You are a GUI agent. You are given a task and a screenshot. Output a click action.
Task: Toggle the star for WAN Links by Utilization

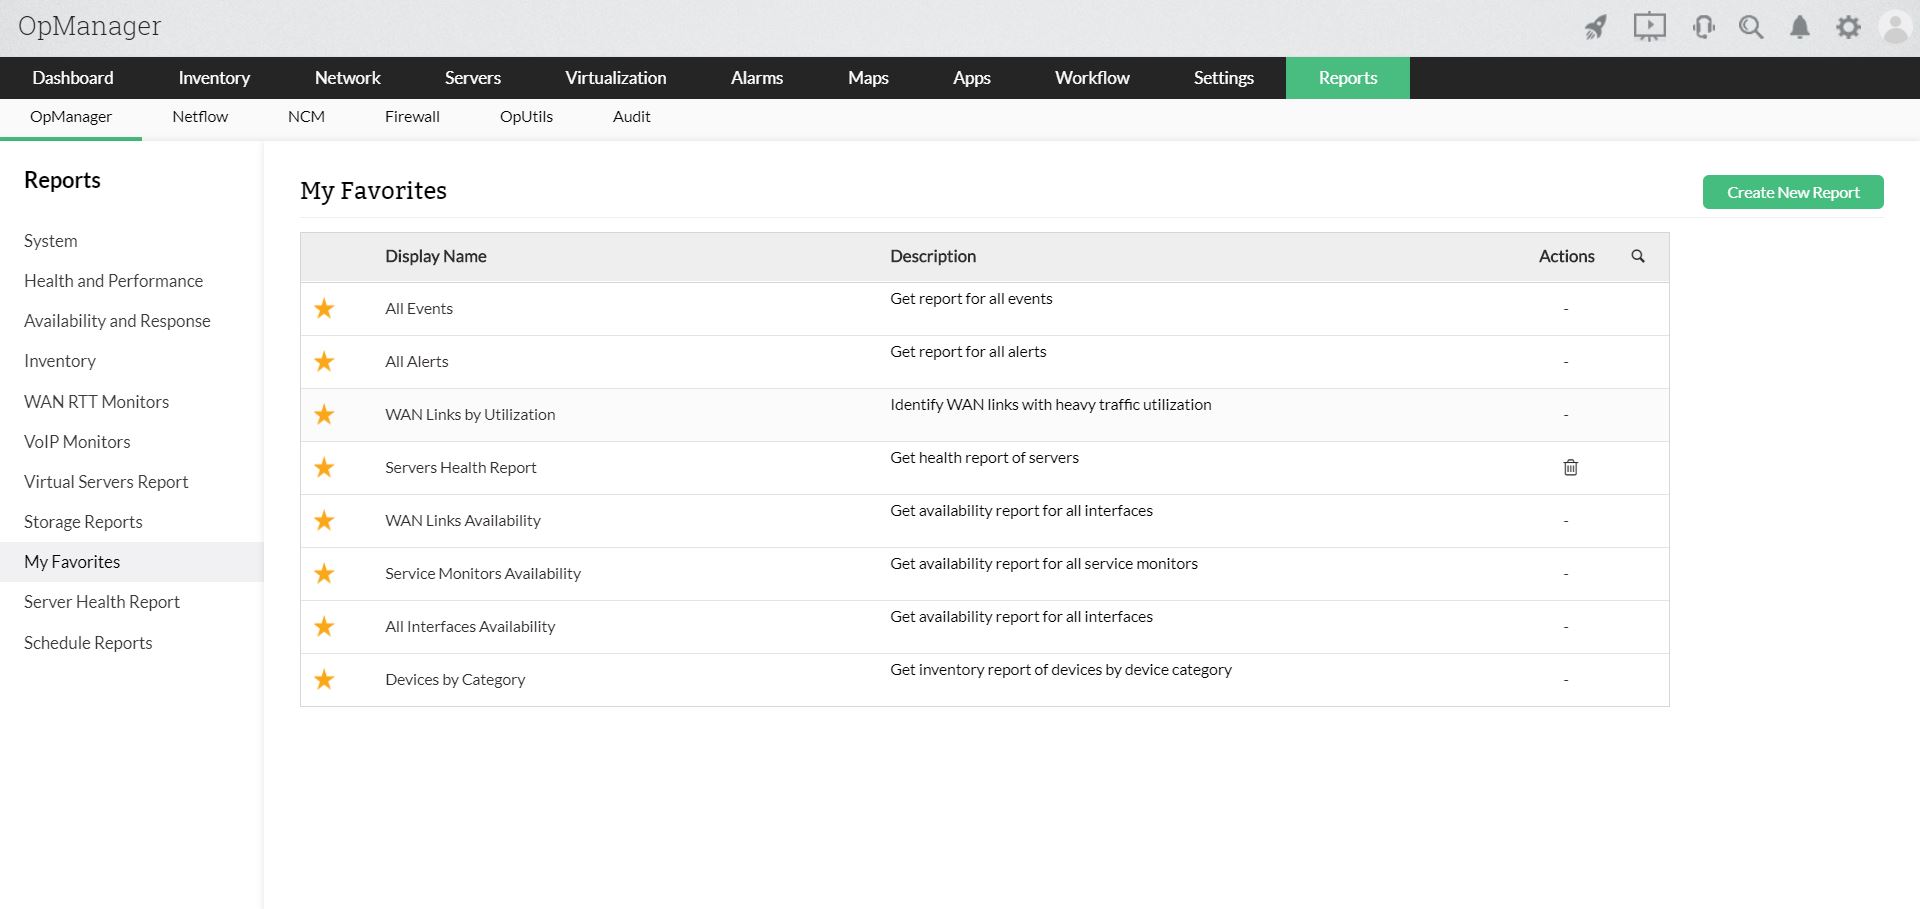pos(324,415)
